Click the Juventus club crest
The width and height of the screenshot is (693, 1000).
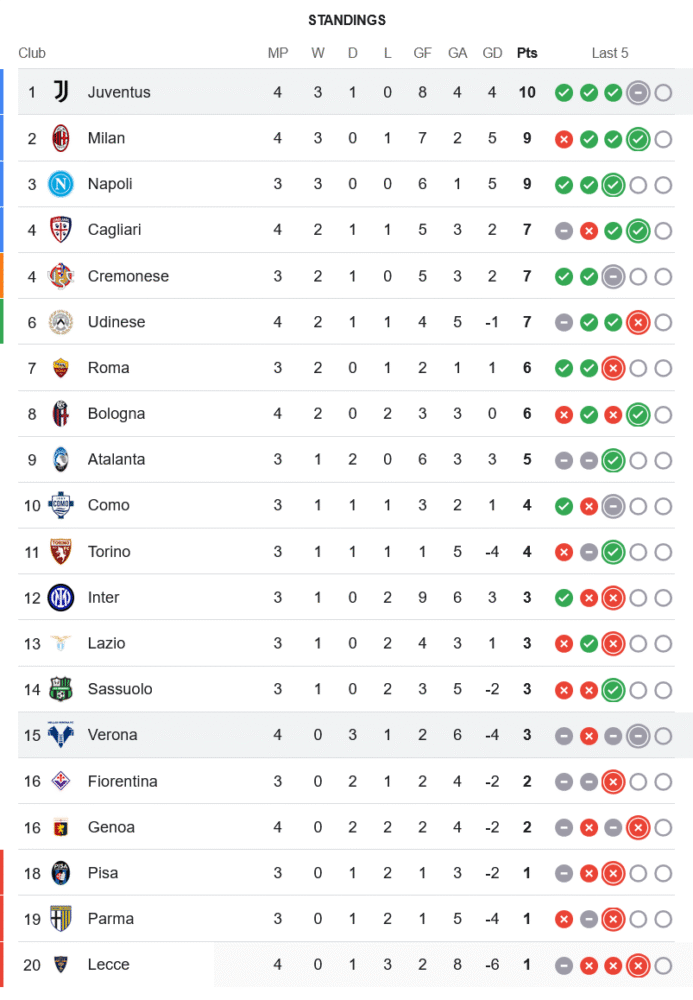pyautogui.click(x=61, y=92)
